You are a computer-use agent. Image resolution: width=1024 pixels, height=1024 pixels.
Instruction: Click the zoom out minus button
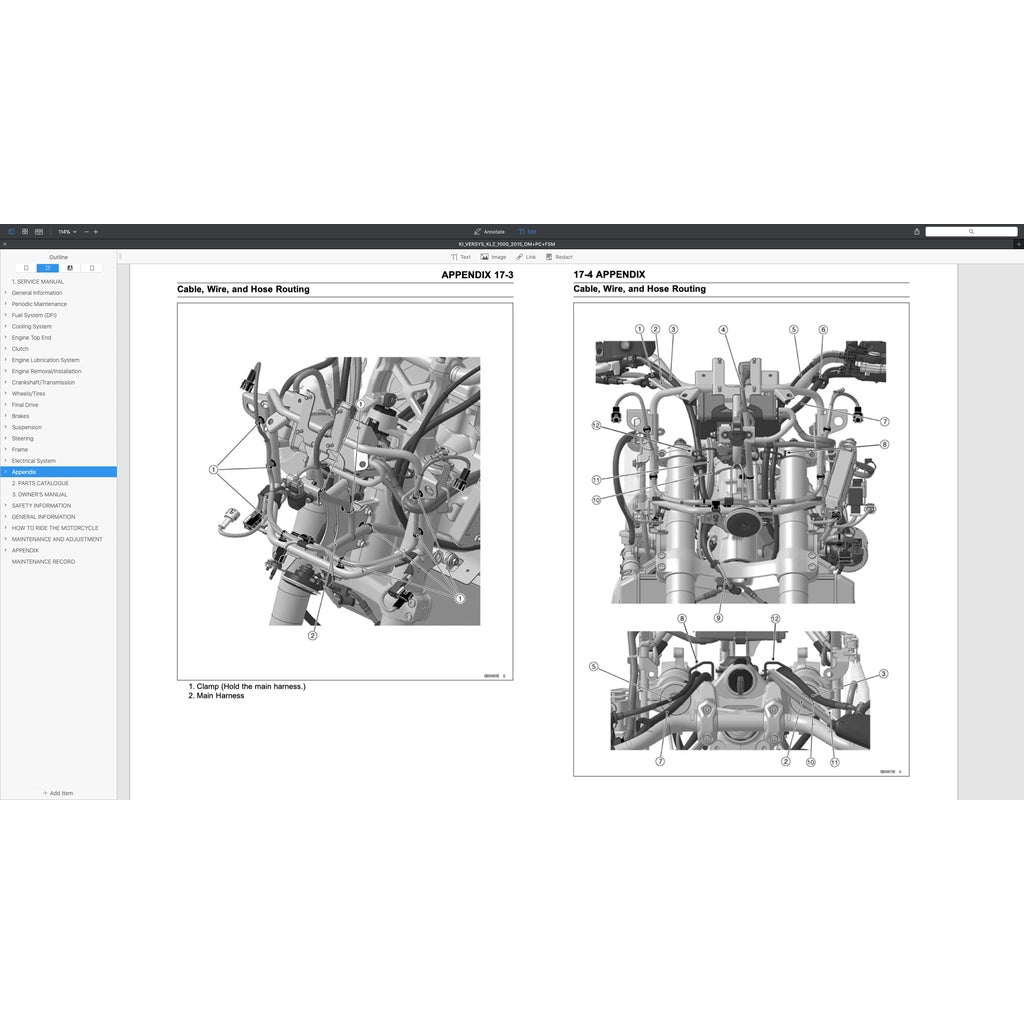click(85, 231)
